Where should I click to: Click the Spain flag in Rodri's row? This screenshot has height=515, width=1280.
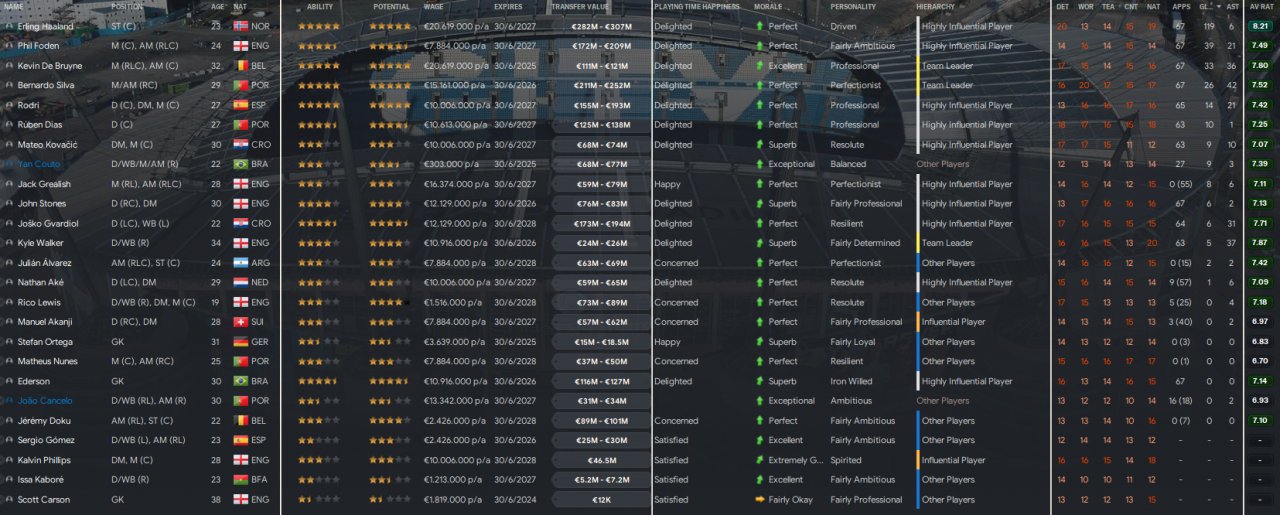click(x=239, y=105)
